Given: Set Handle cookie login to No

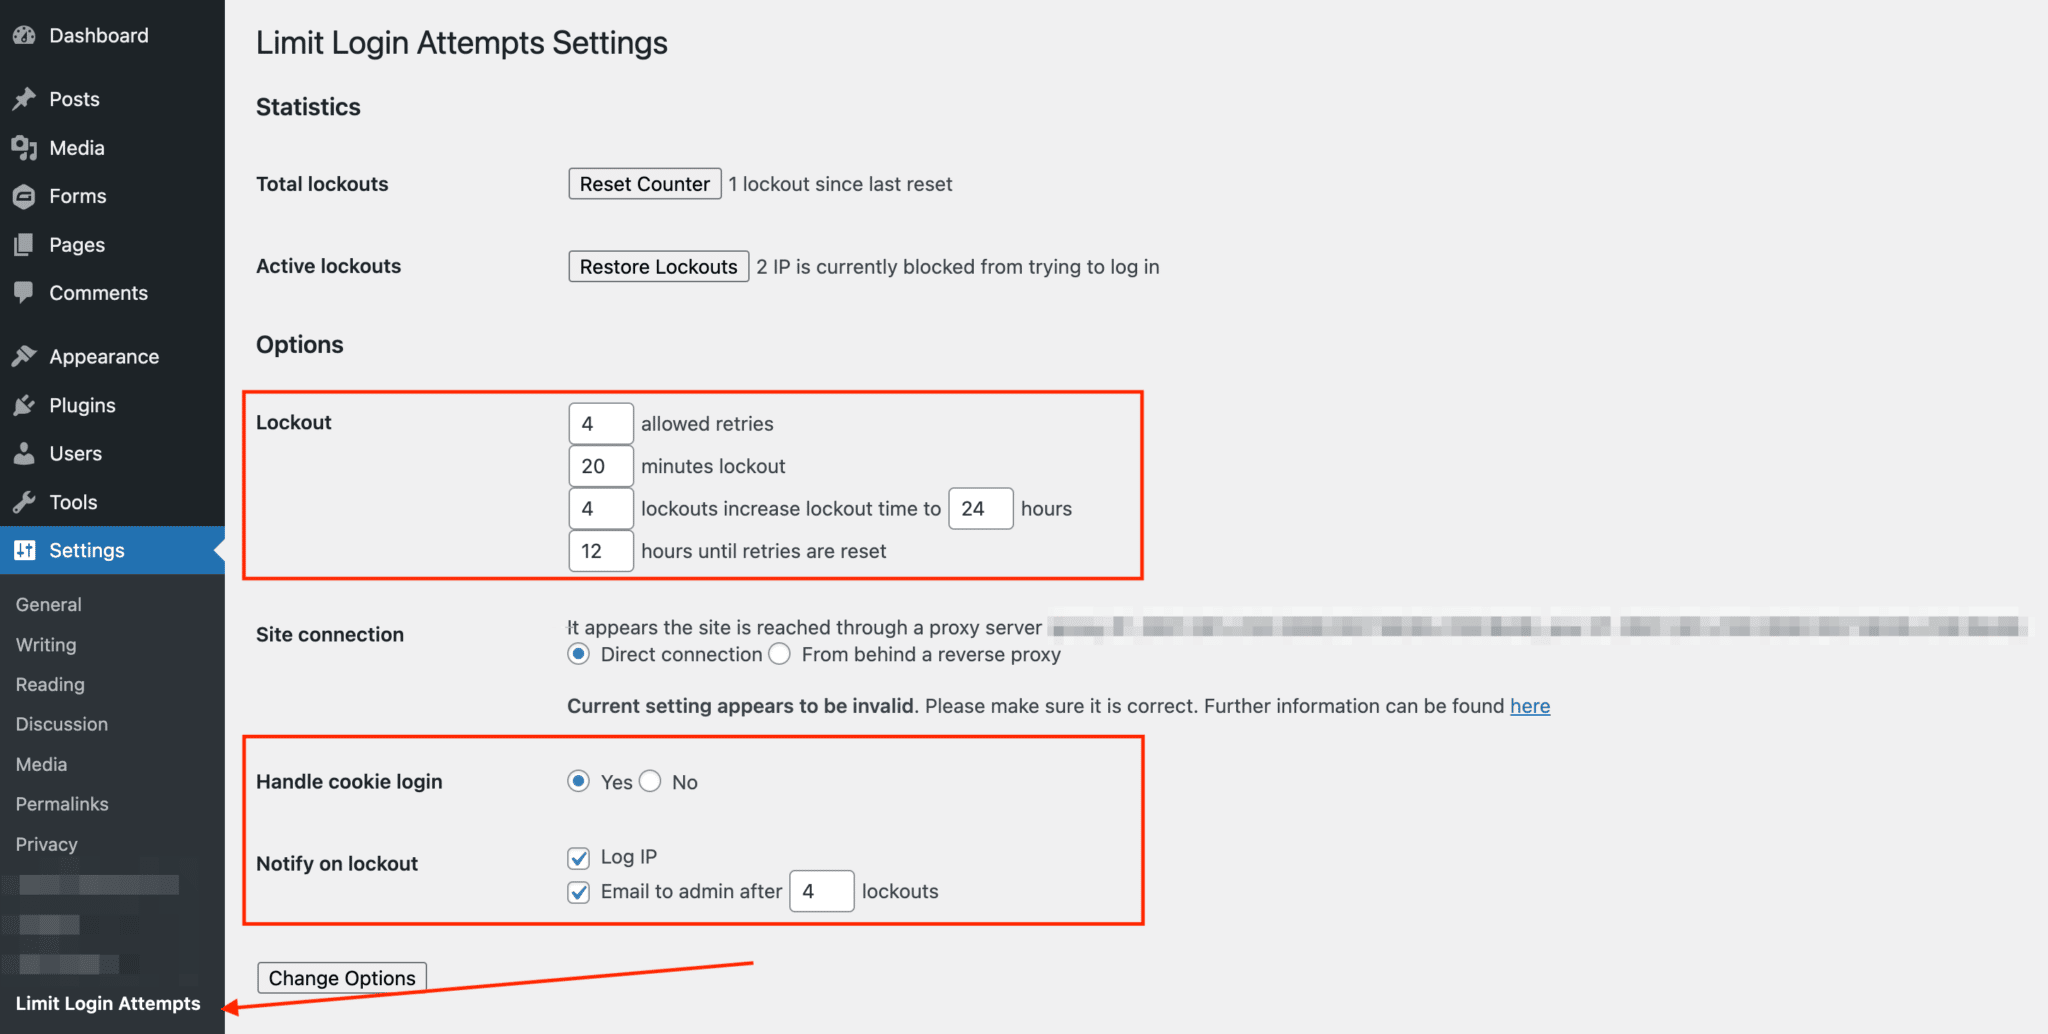Looking at the screenshot, I should [x=650, y=781].
